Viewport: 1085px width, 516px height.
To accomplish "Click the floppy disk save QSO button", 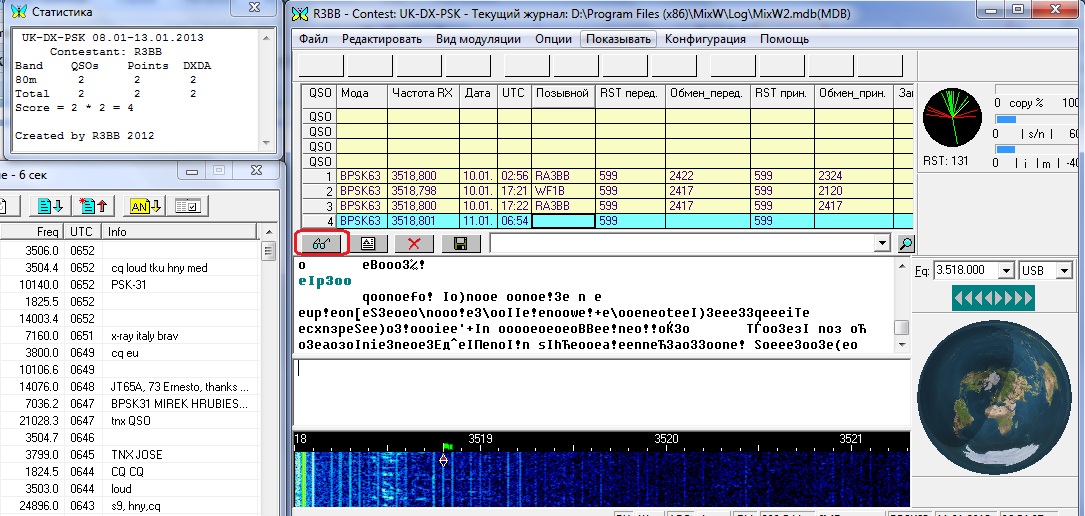I will tap(460, 243).
